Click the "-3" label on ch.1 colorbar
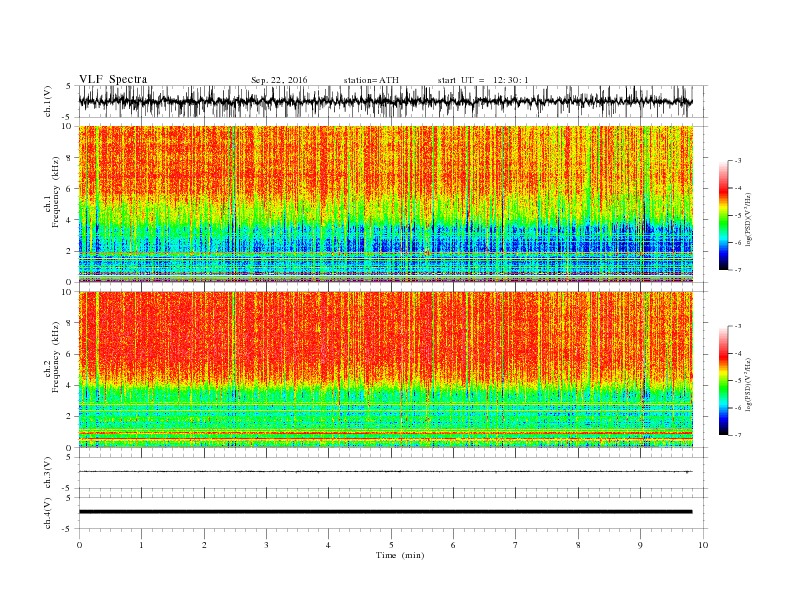The image size is (792, 612). click(x=737, y=161)
